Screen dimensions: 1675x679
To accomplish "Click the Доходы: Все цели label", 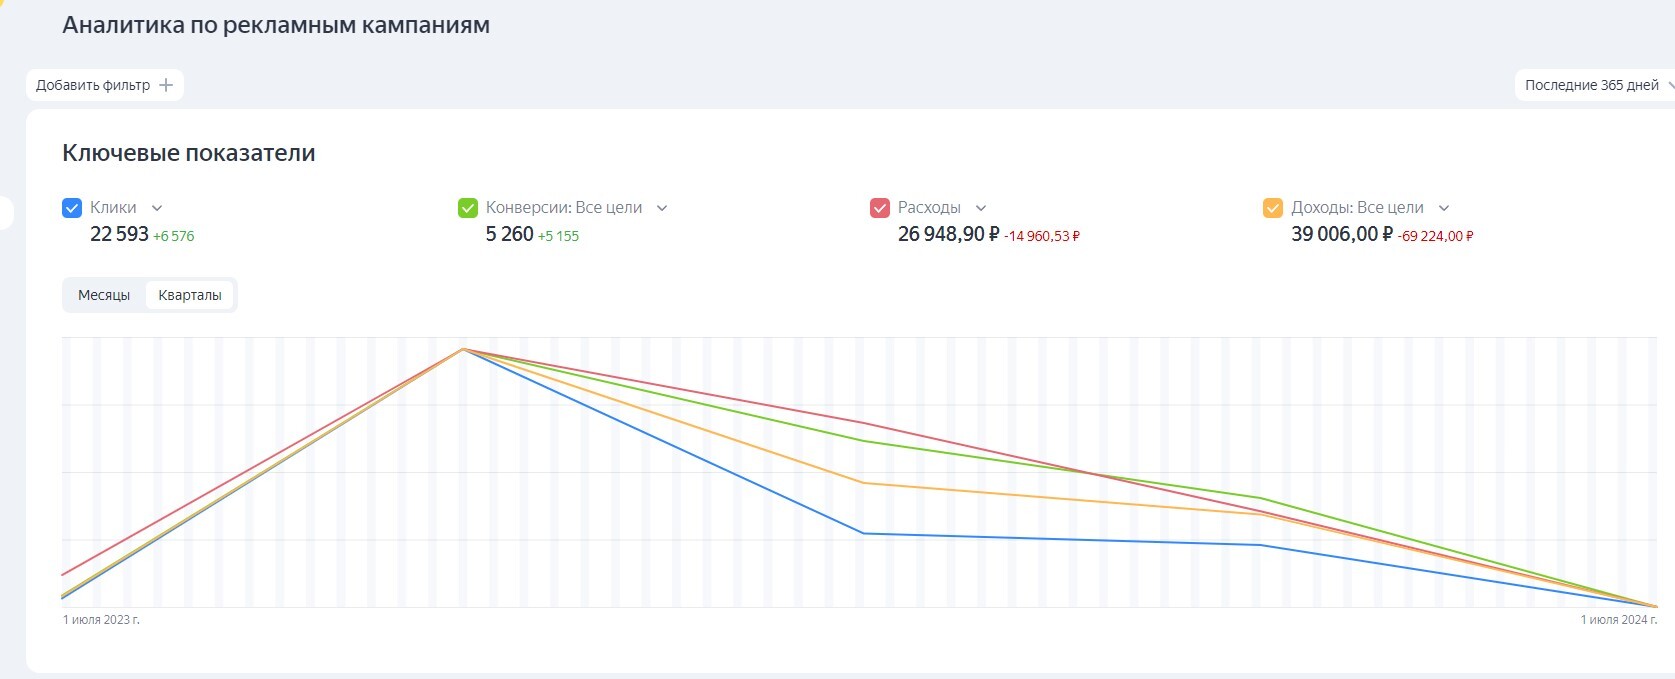I will [1357, 208].
